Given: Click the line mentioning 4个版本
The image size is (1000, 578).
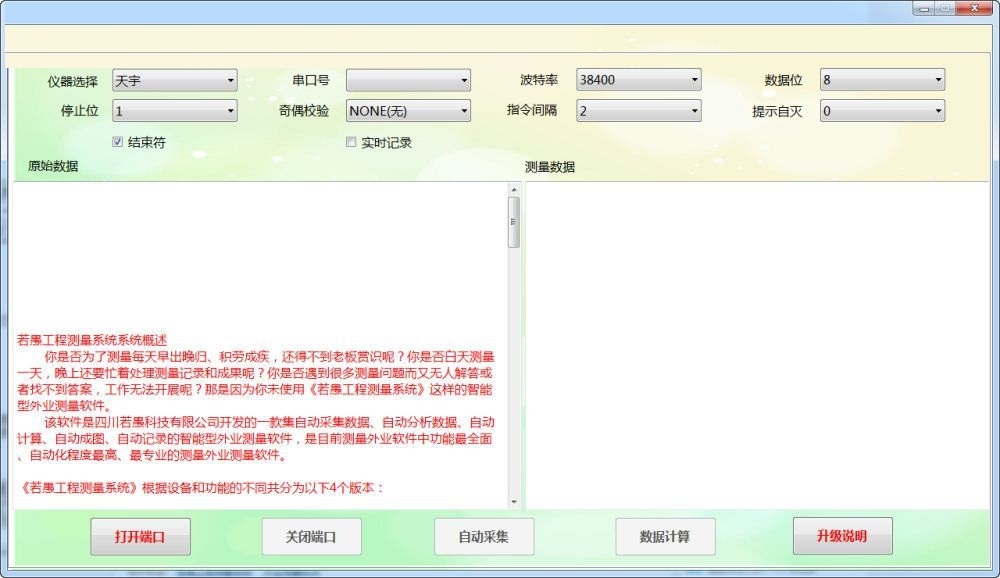Looking at the screenshot, I should pyautogui.click(x=200, y=488).
